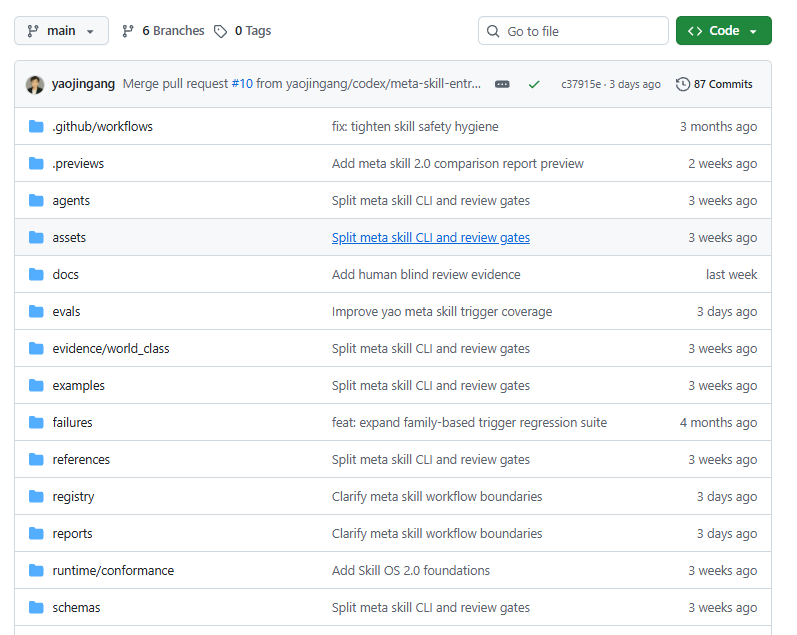Screen dimensions: 797x635
Task: Open the registry folder
Action: click(x=73, y=497)
